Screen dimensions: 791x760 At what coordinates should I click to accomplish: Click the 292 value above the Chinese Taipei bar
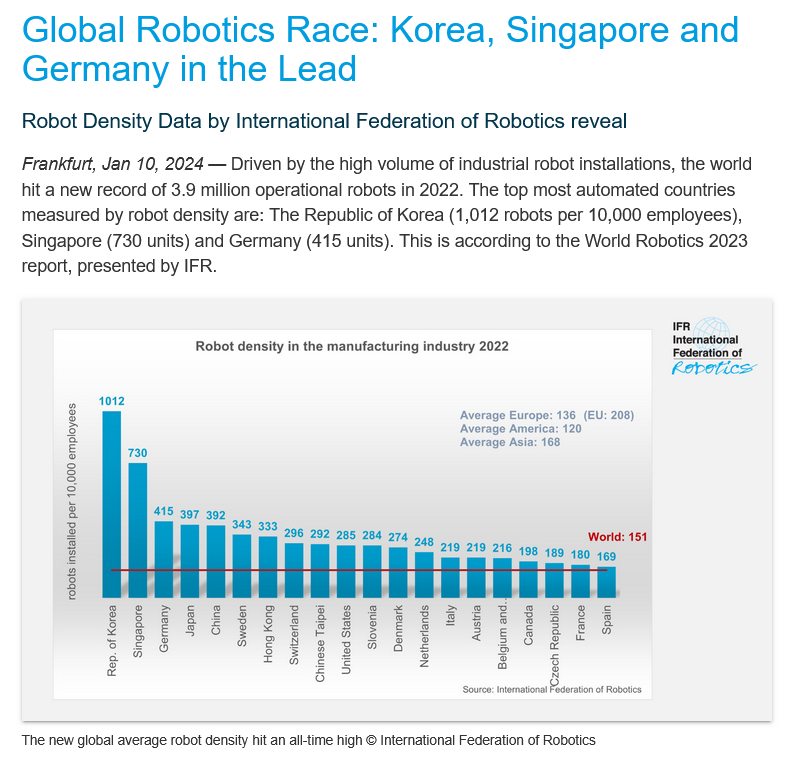pyautogui.click(x=320, y=533)
